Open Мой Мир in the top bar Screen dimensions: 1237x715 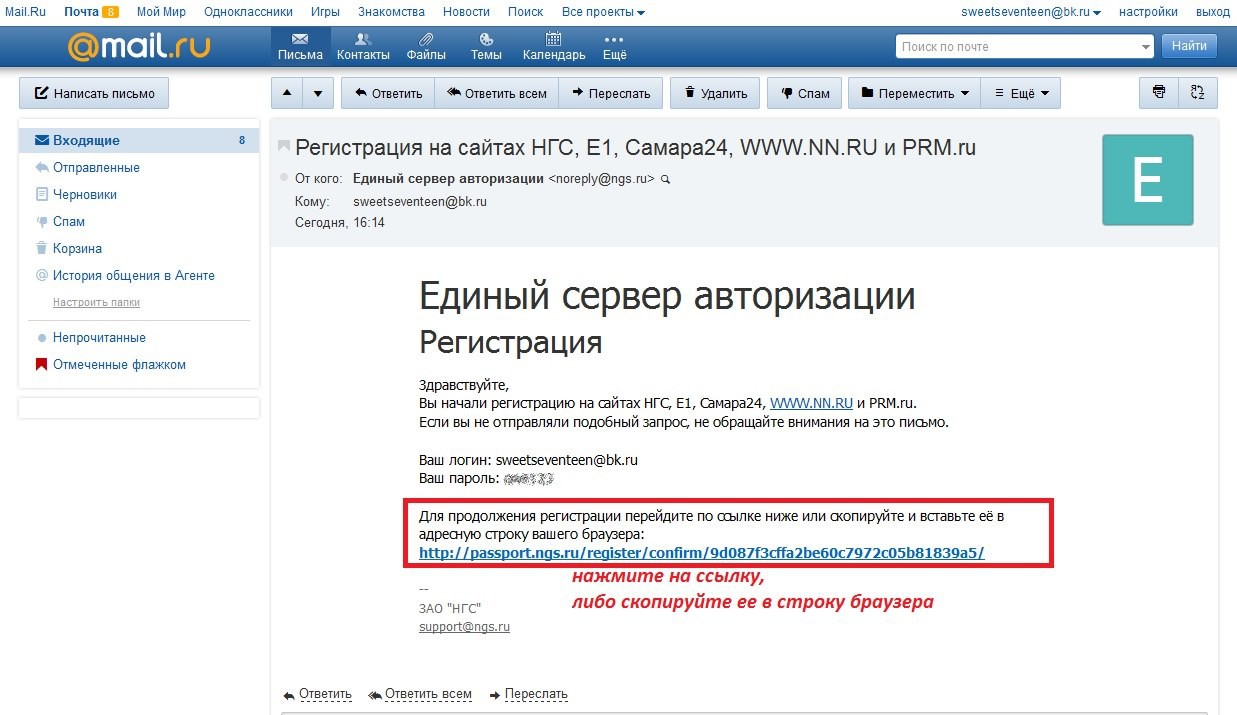click(161, 12)
